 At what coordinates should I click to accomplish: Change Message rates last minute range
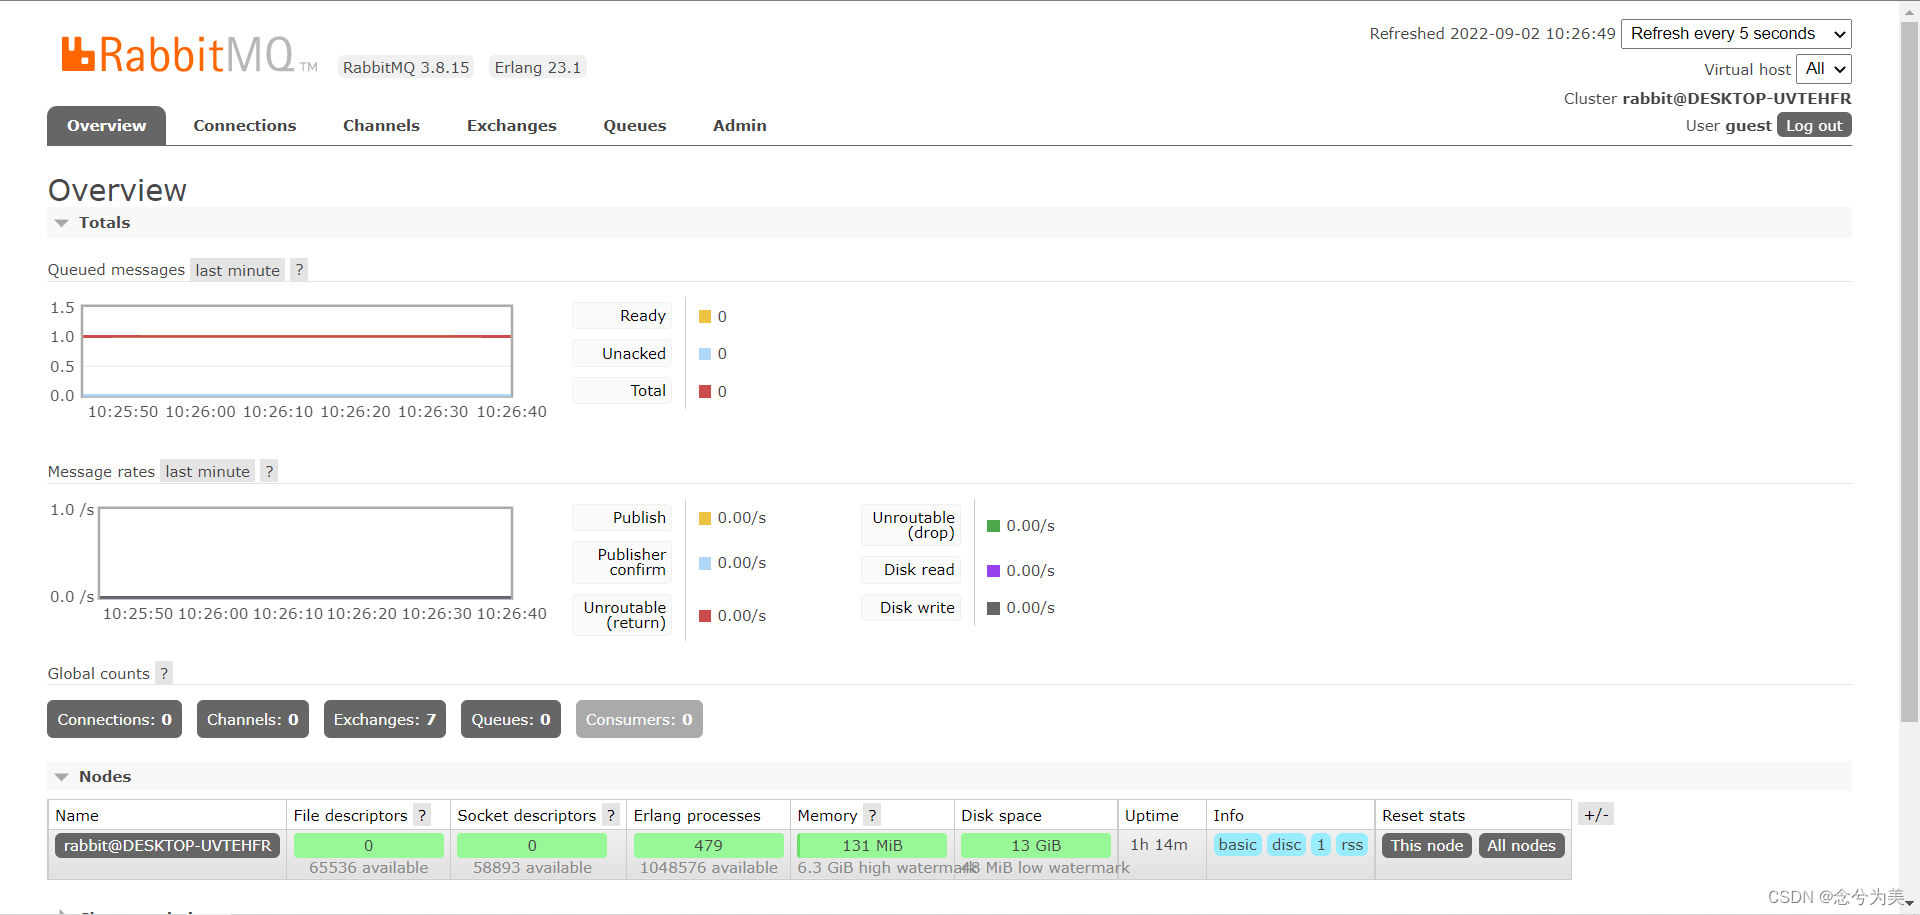(x=208, y=471)
